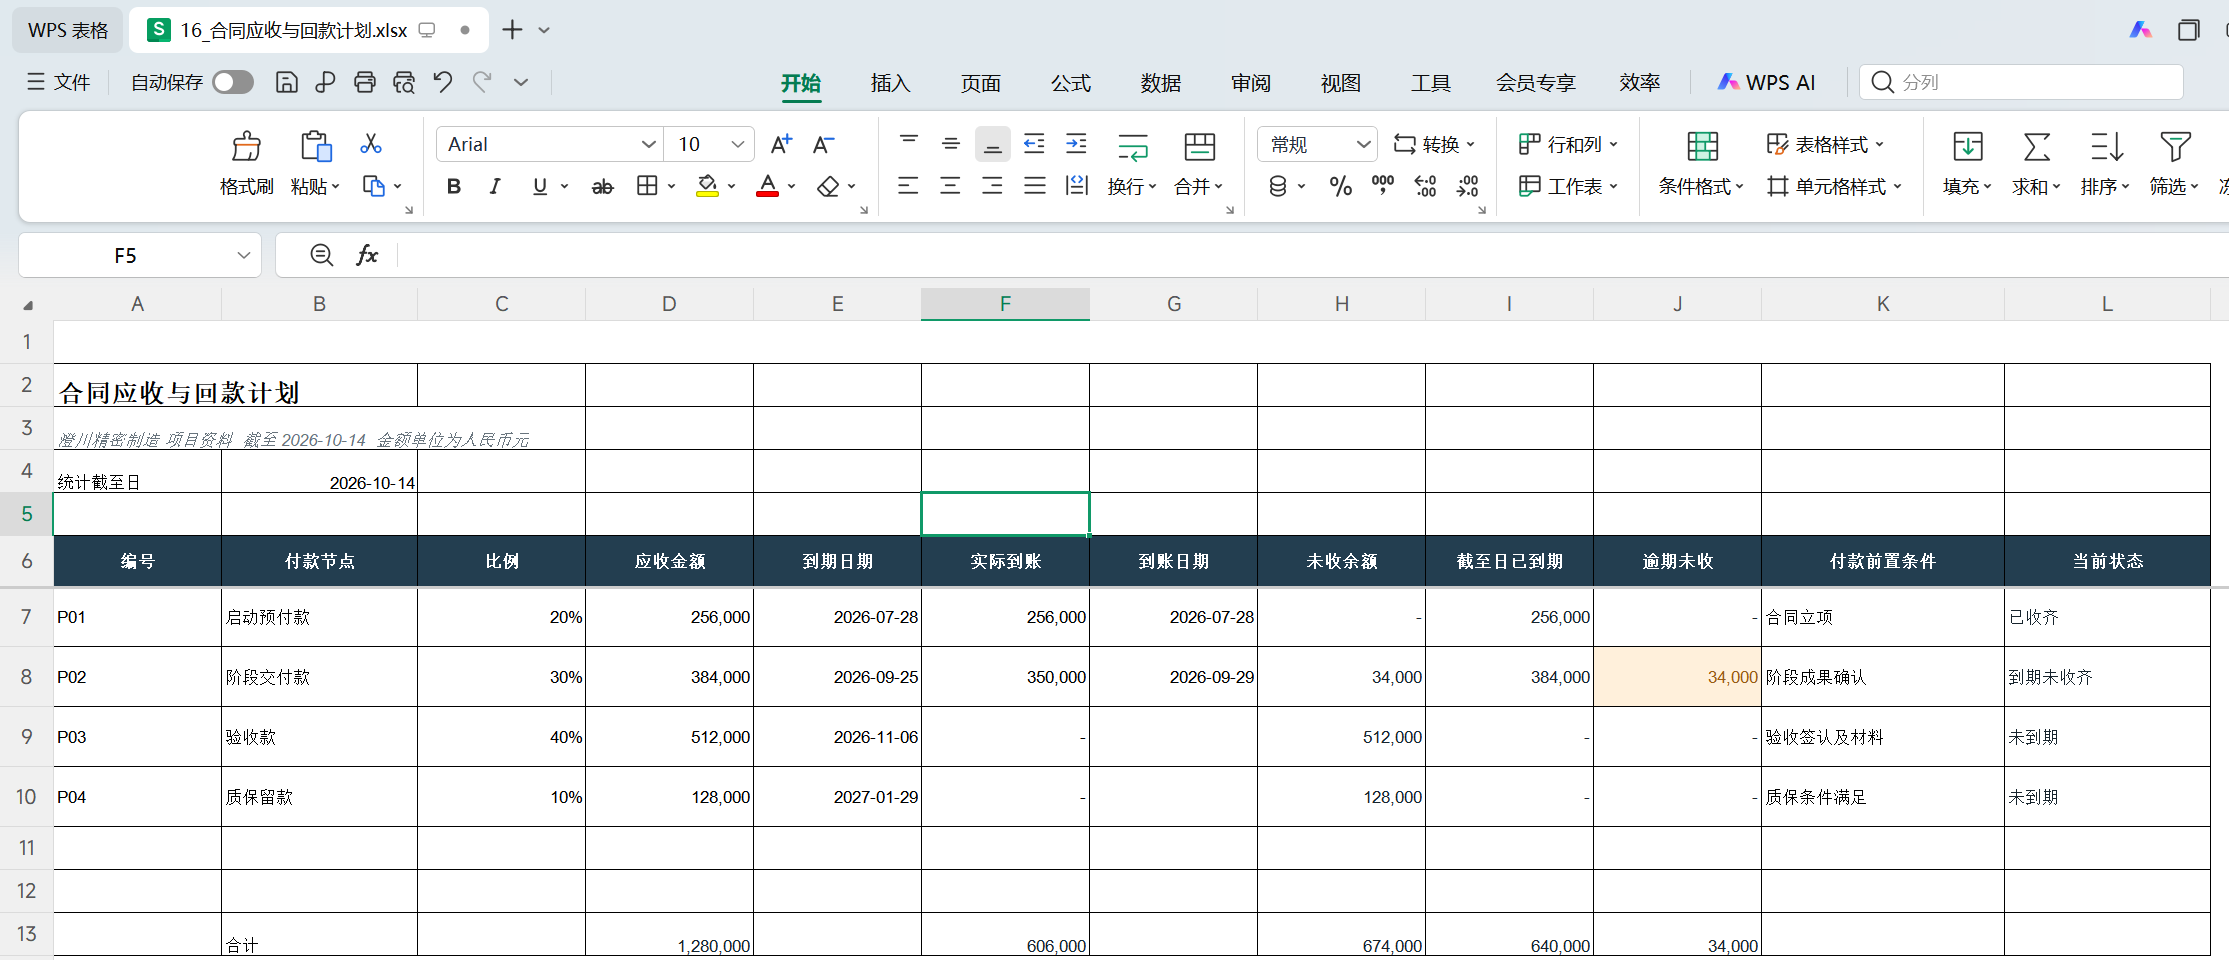Toggle left horizontal alignment
Screen dimensions: 2229x960
908,186
